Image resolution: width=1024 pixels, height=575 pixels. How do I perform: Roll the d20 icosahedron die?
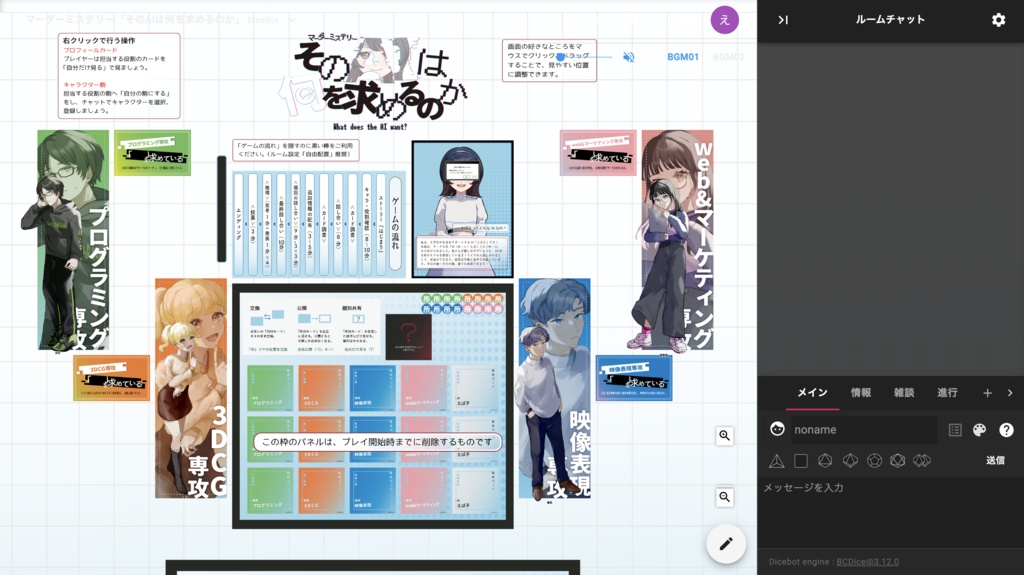(897, 461)
